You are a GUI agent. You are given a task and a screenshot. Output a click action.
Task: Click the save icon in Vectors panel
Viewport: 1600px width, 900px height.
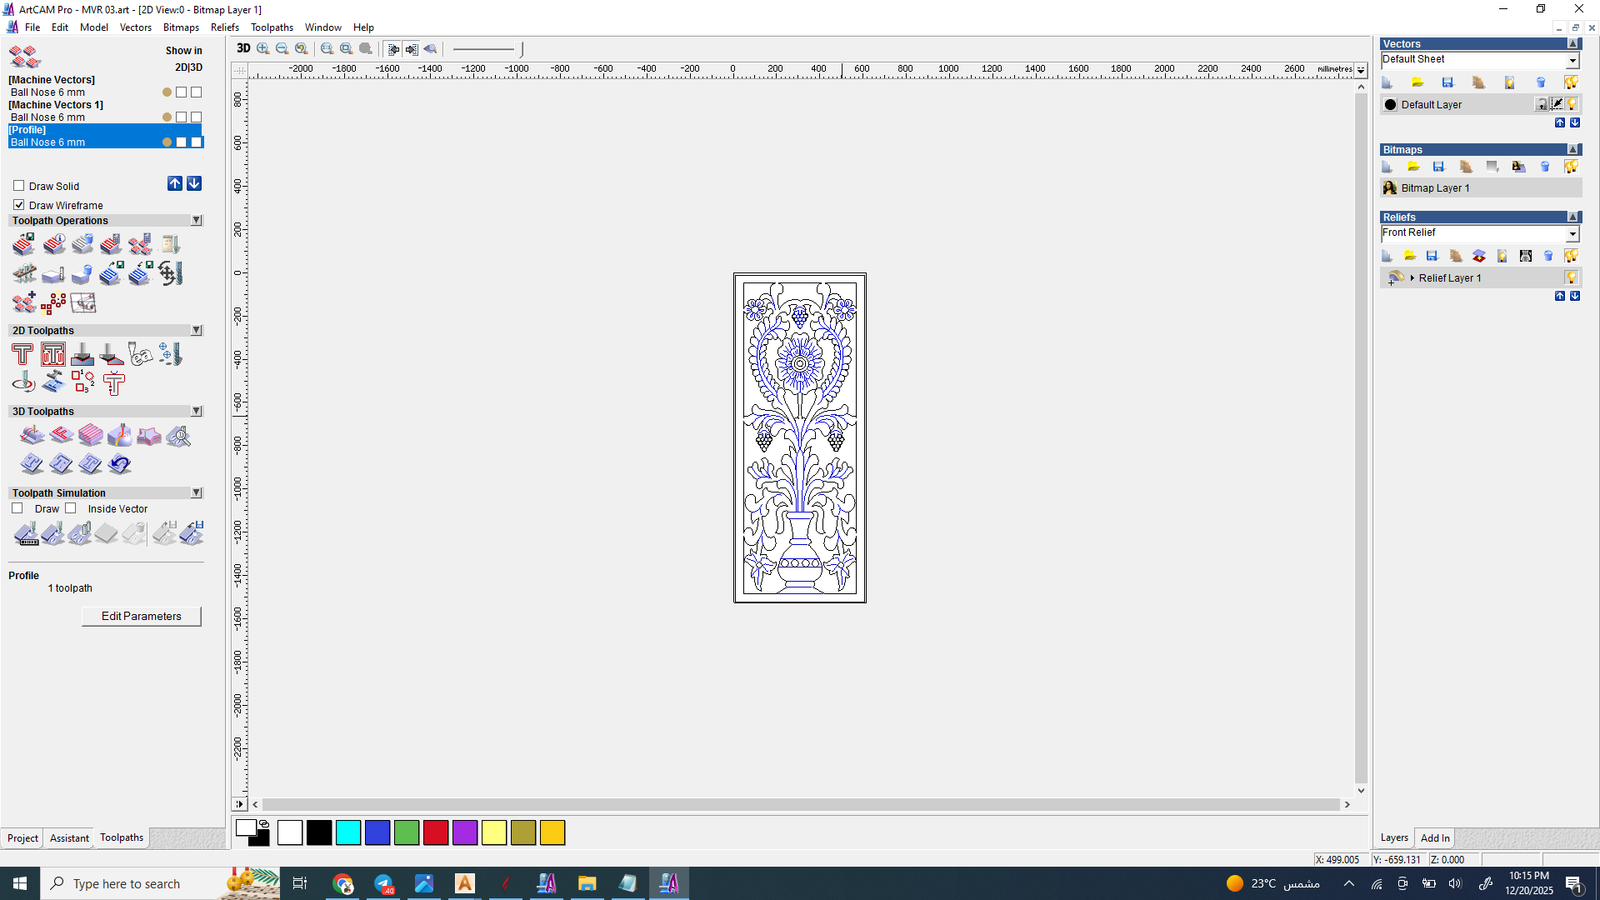click(x=1447, y=82)
